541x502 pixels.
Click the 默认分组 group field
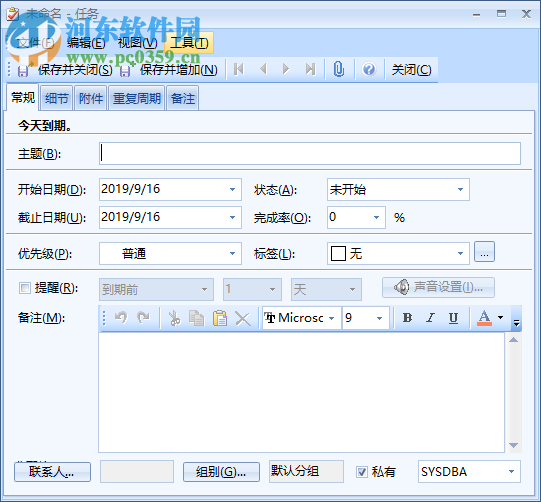pos(306,471)
